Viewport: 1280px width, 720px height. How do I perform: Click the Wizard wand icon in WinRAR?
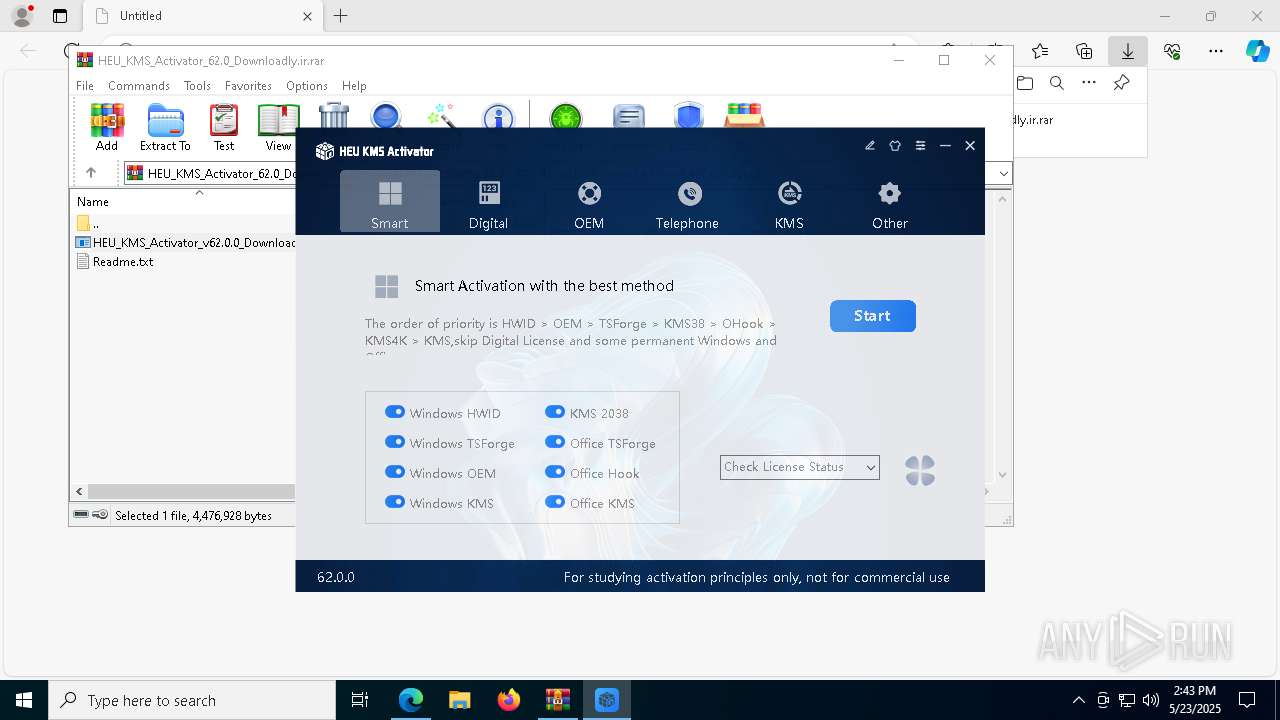tap(441, 116)
